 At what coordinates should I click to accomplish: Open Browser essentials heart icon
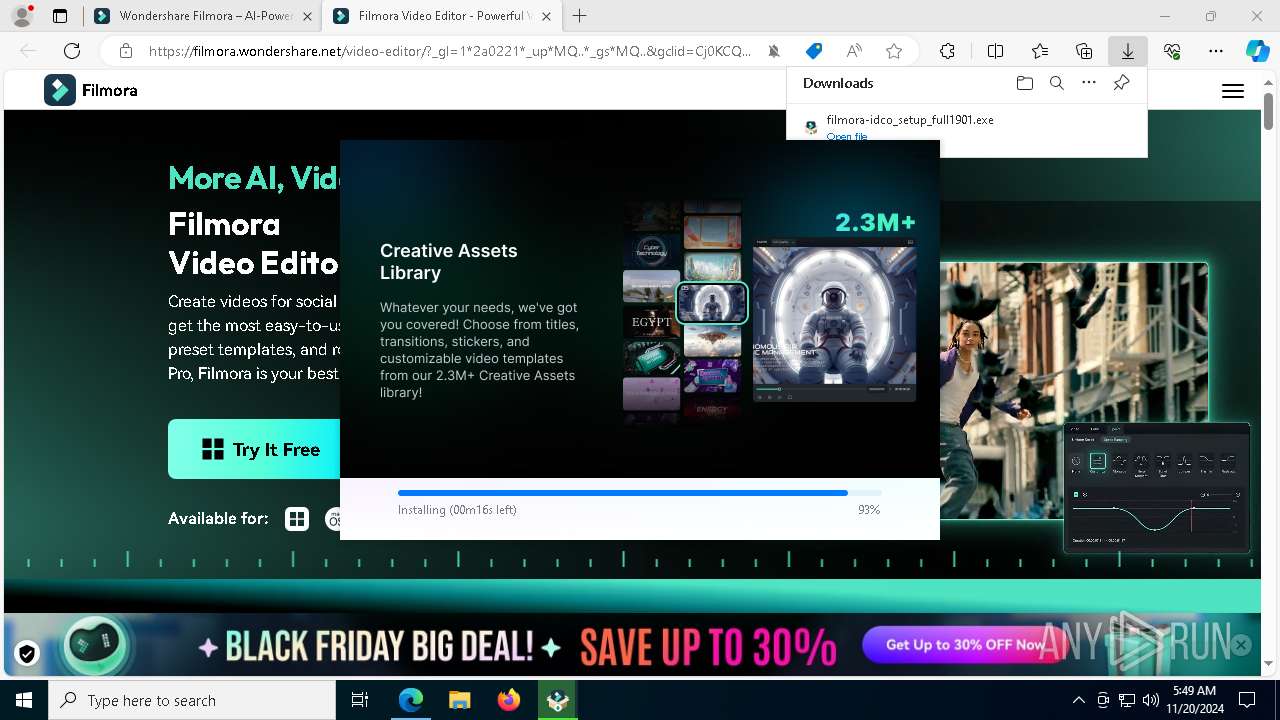[1172, 51]
